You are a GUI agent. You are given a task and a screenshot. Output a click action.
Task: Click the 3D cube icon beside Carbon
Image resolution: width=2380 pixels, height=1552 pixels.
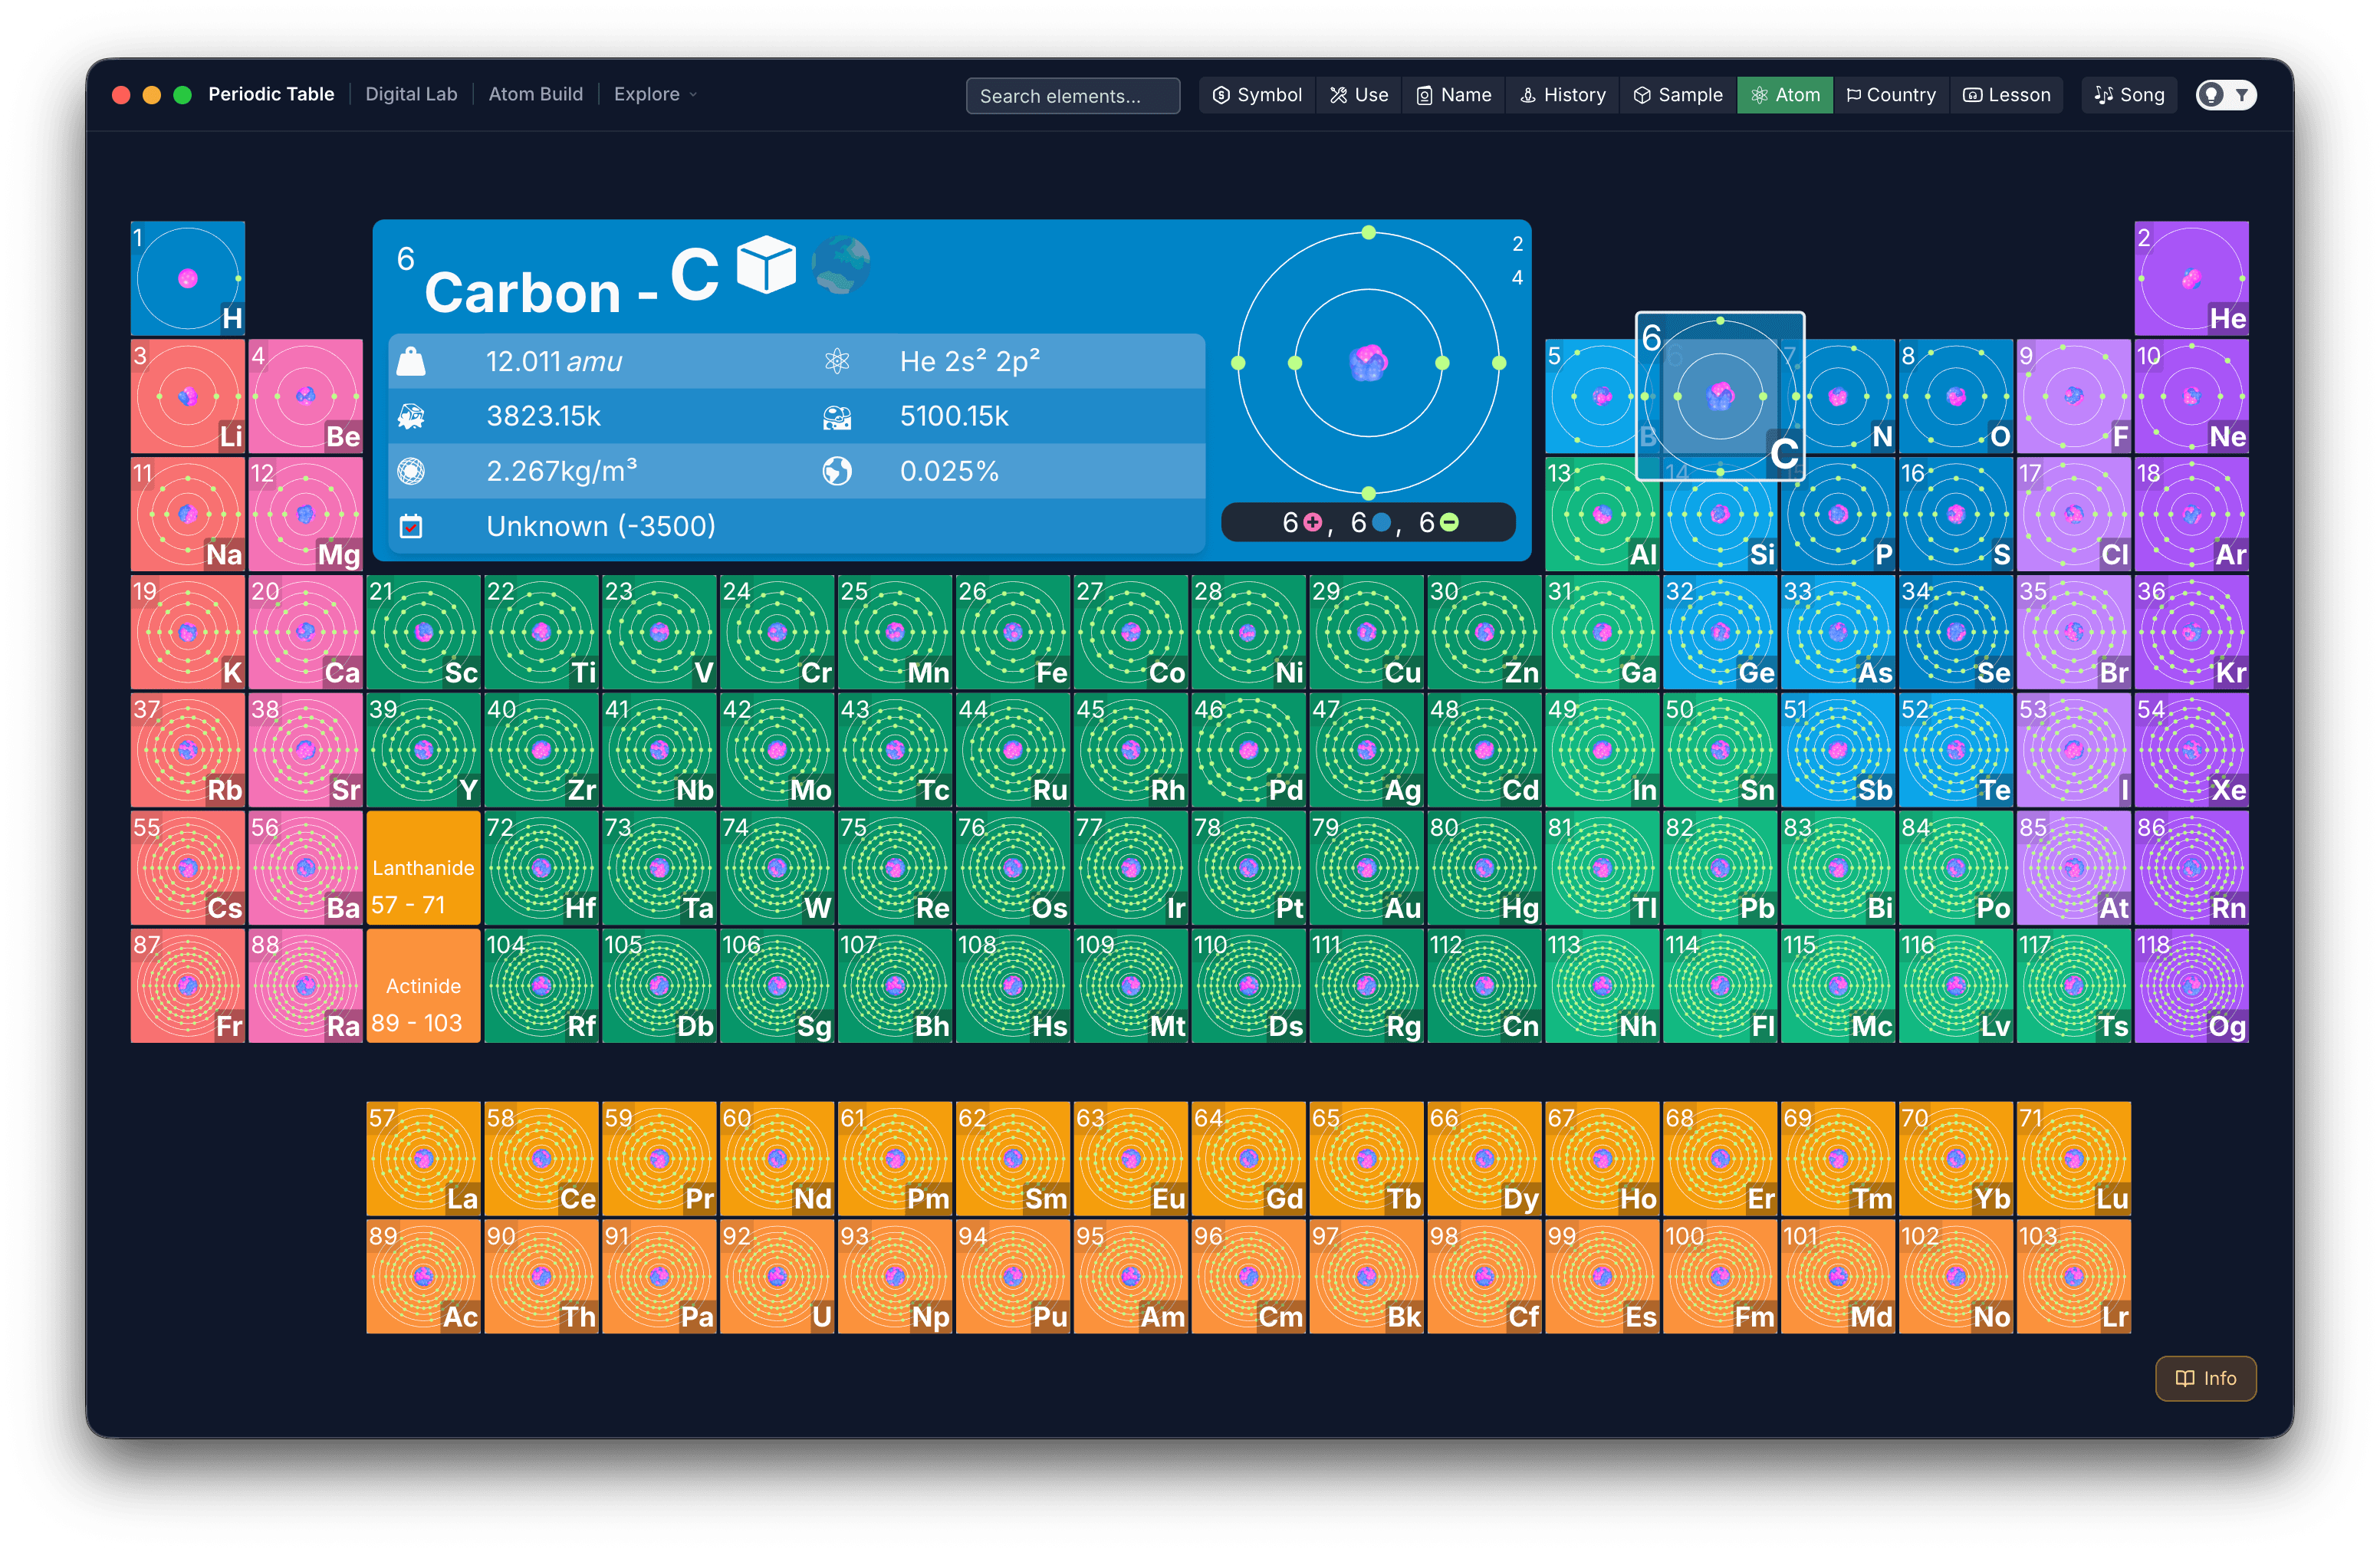coord(766,265)
